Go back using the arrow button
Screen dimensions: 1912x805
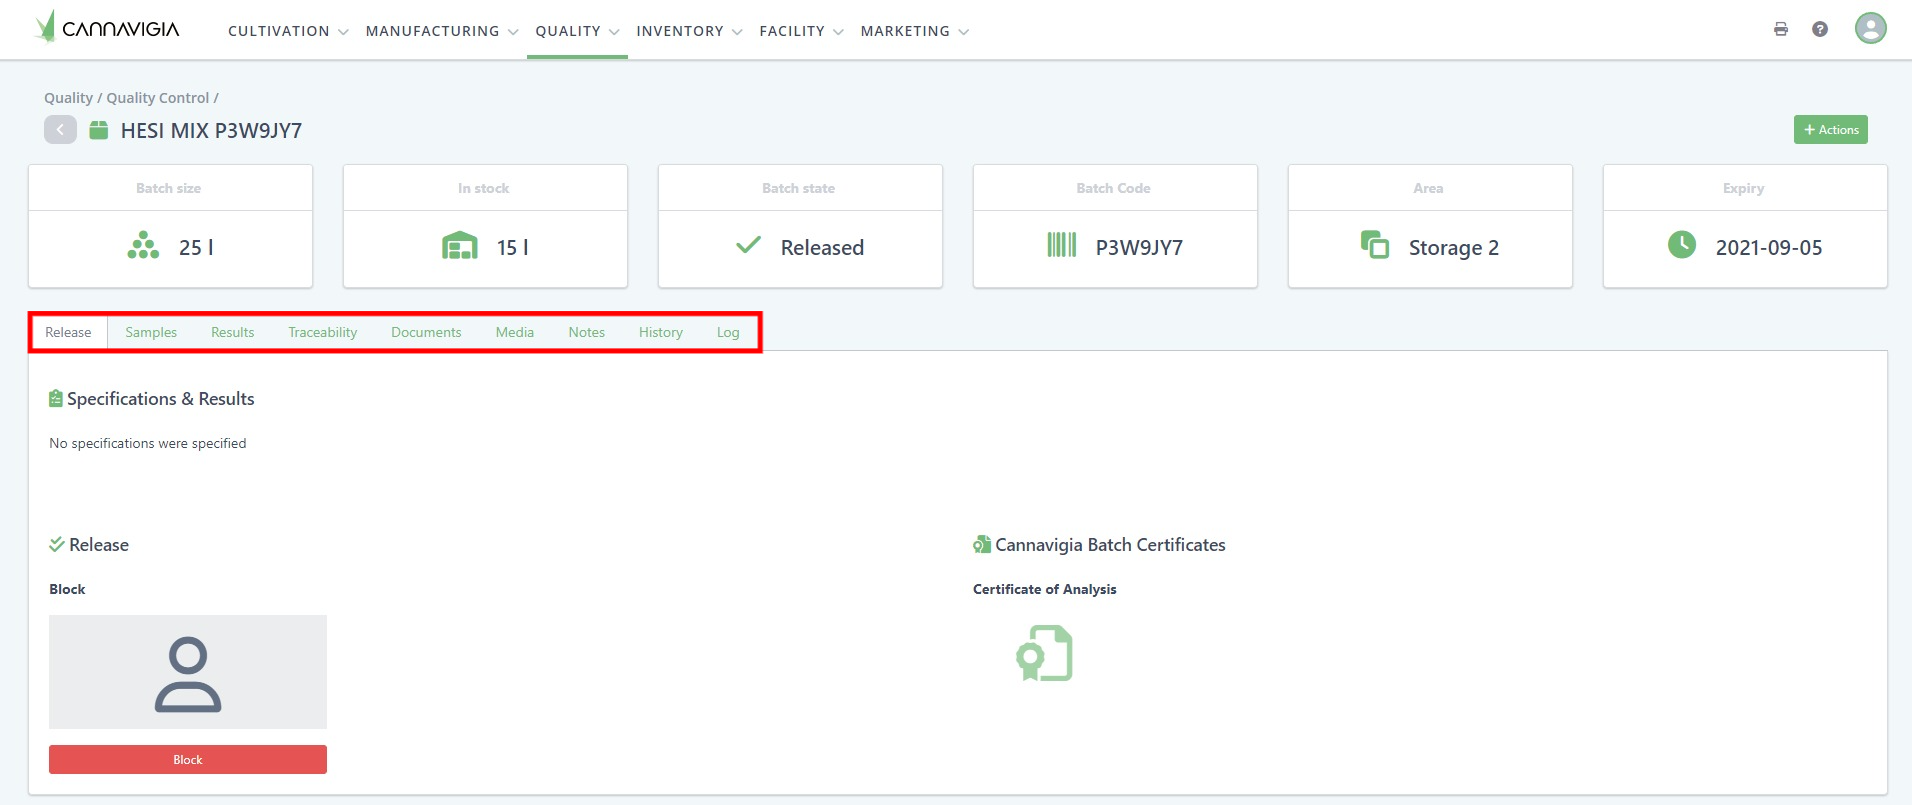tap(60, 130)
